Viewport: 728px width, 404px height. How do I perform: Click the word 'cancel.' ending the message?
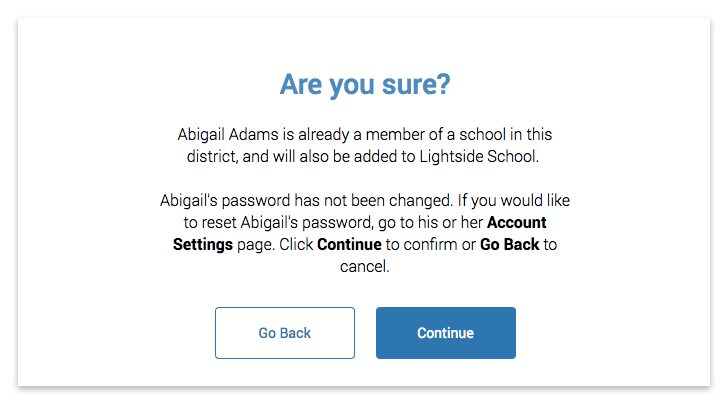[x=364, y=267]
